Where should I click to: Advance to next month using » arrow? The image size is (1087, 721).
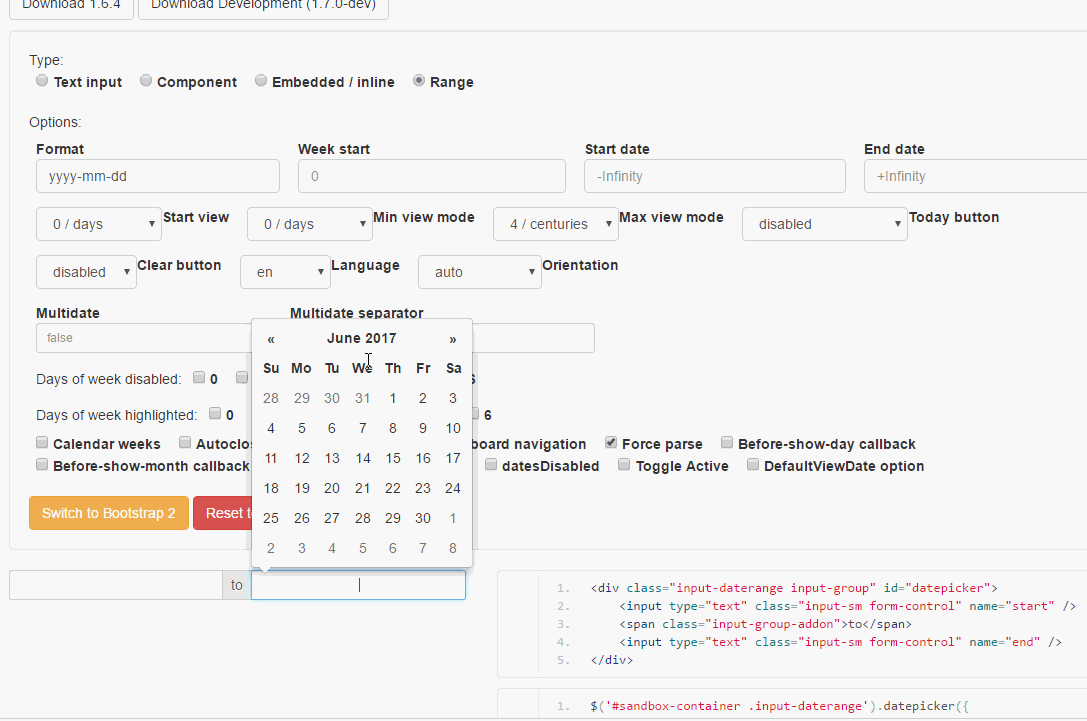tap(452, 339)
